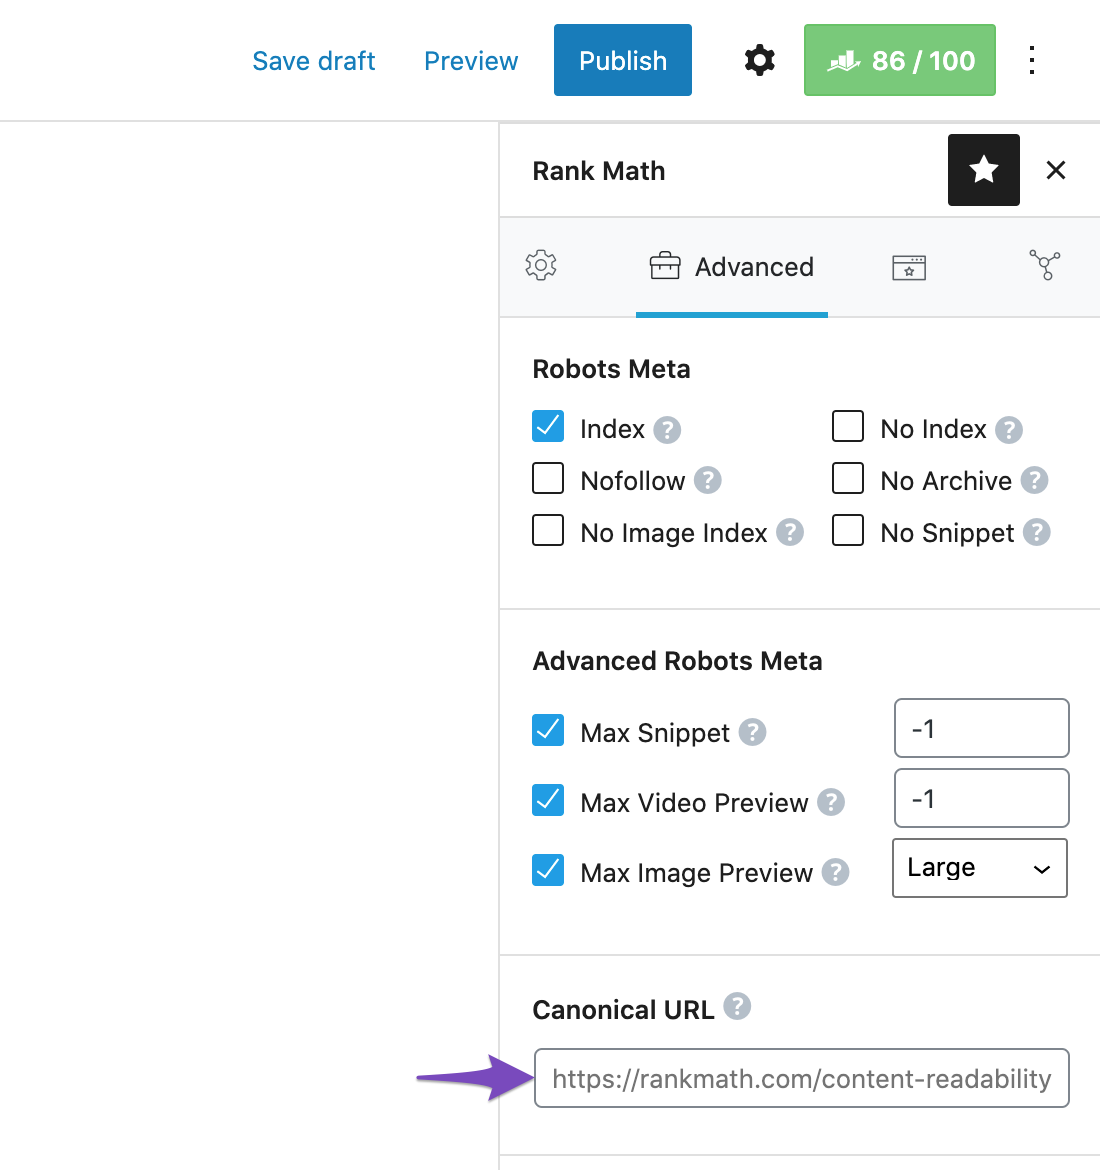Uncheck the Max Image Preview checkbox
Image resolution: width=1100 pixels, height=1170 pixels.
tap(548, 870)
